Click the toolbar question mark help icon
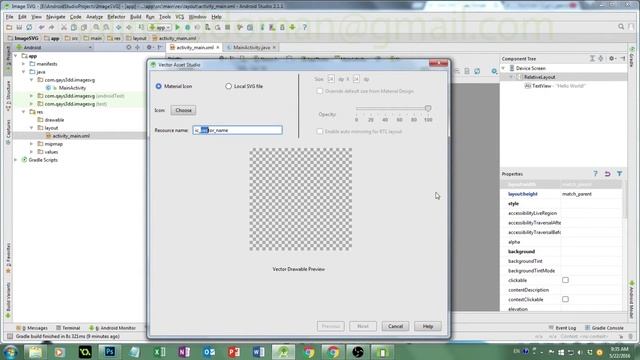 [x=304, y=27]
